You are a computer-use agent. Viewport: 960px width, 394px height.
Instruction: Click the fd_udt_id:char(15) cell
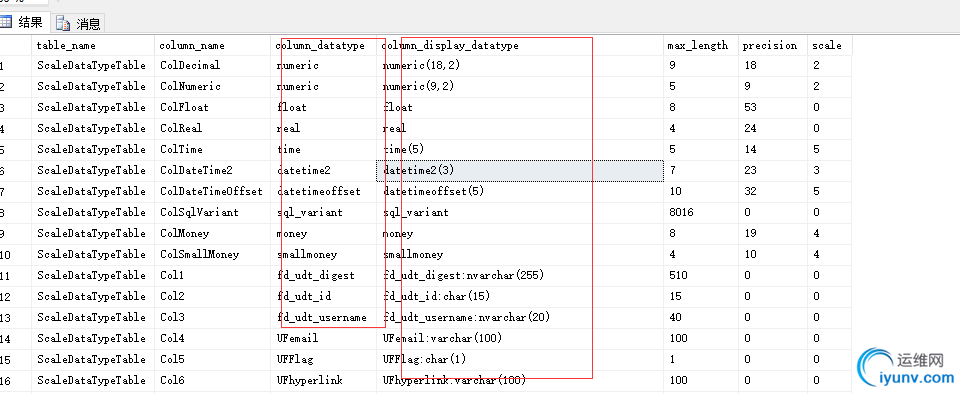point(520,296)
